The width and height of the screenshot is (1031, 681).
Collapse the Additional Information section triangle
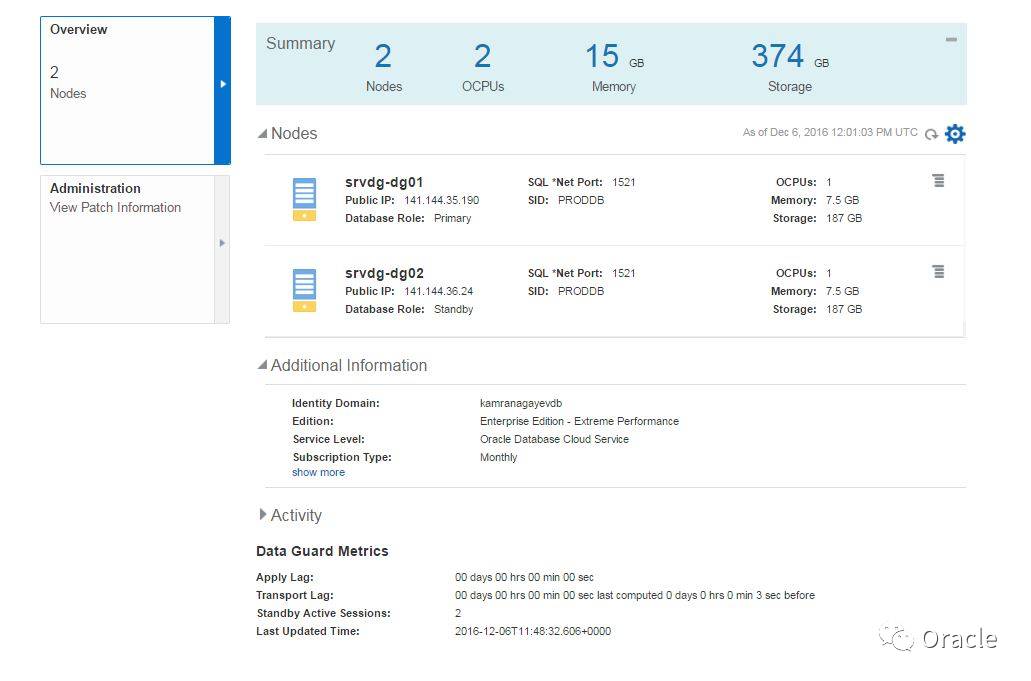tap(262, 364)
